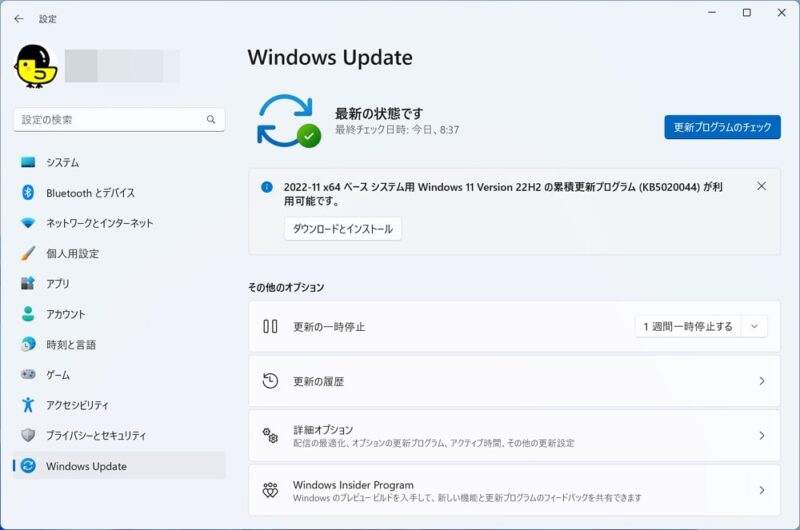The image size is (800, 530).
Task: Click the shield privacy icon
Action: pyautogui.click(x=28, y=435)
